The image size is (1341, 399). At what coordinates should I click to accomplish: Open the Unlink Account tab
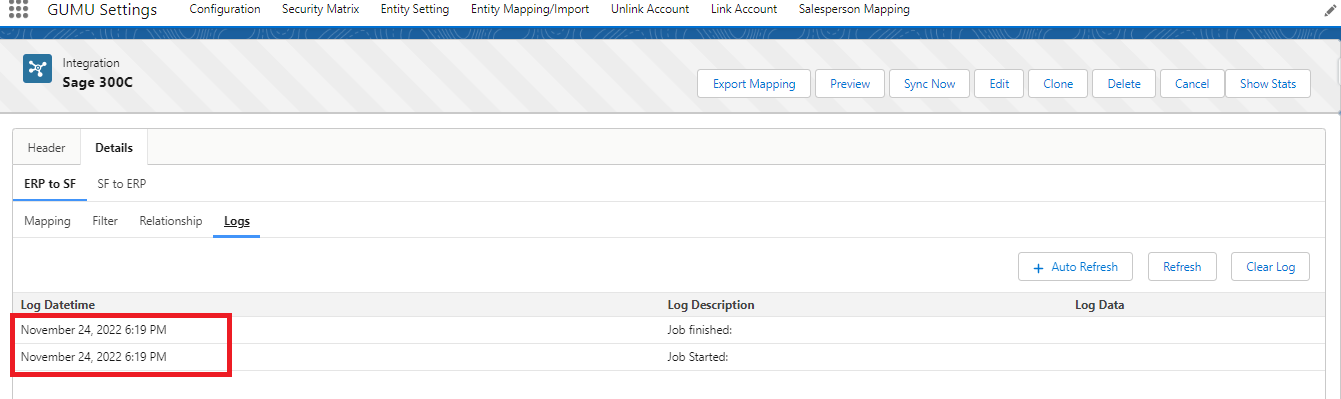[650, 9]
